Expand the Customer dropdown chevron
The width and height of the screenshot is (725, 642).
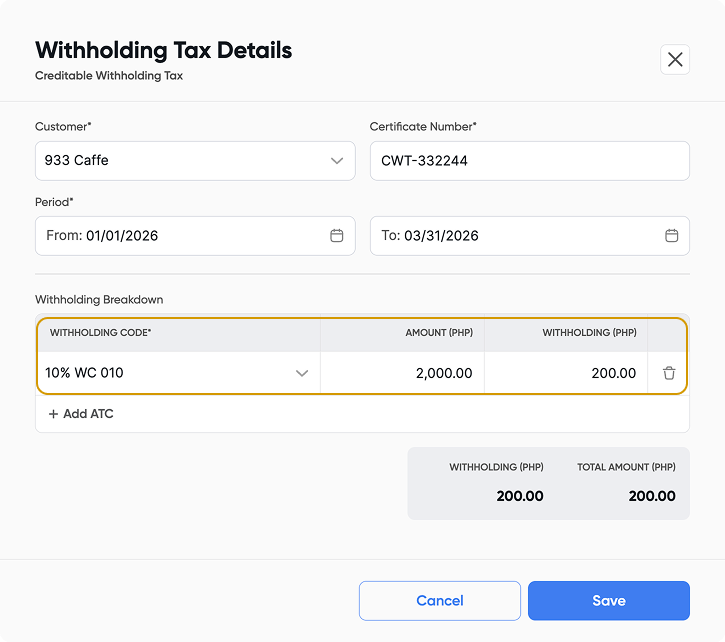pos(337,161)
